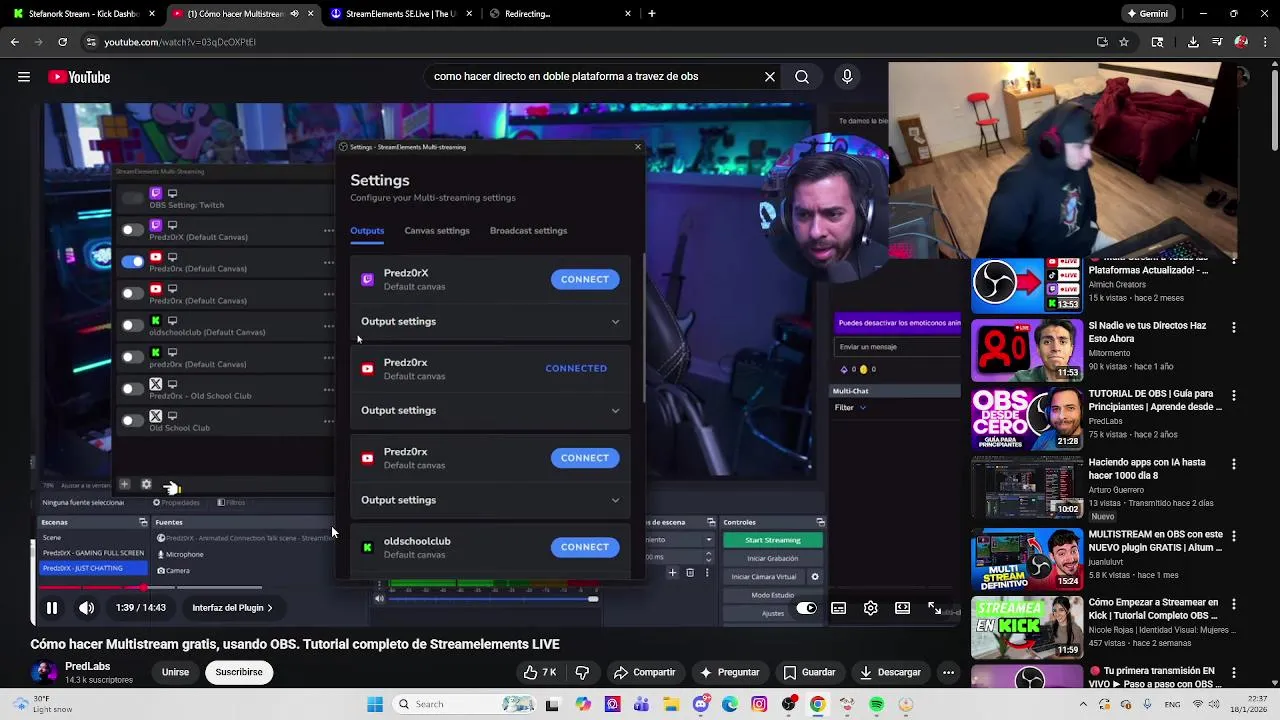Switch to the 'Redirecting...' browser tab
Image resolution: width=1280 pixels, height=720 pixels.
pos(560,14)
